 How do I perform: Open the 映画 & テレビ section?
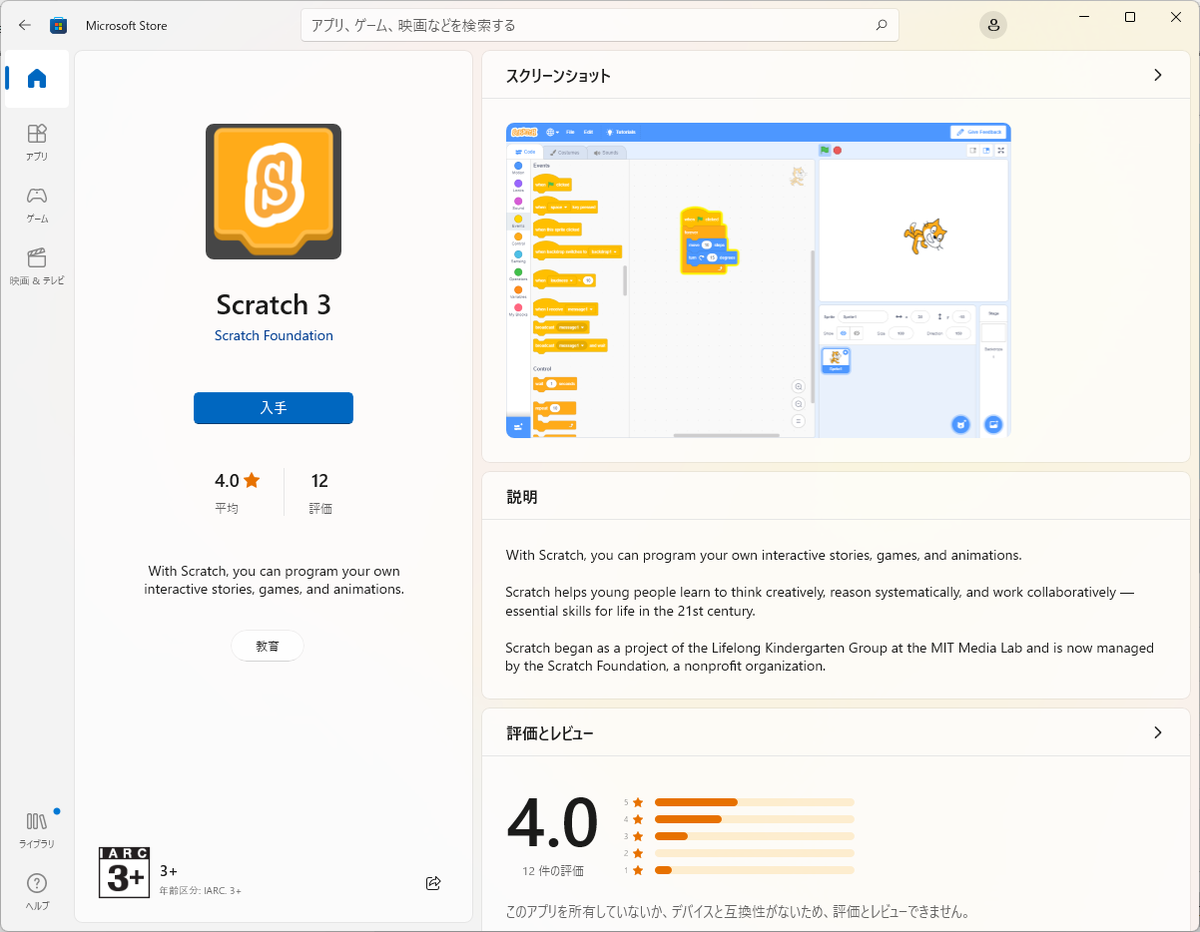coord(37,266)
